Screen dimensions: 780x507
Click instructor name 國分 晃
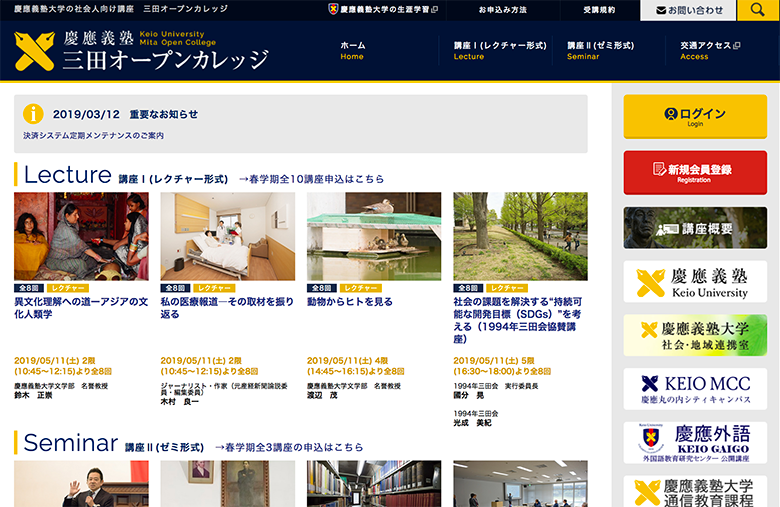(x=469, y=396)
